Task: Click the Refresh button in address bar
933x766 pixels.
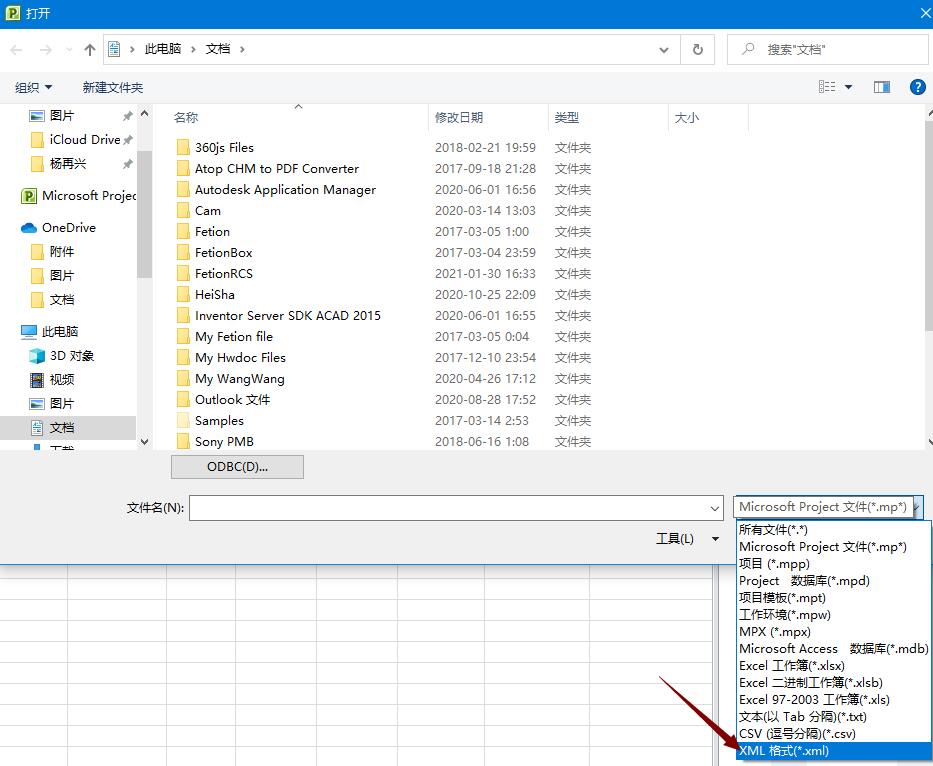Action: tap(697, 49)
